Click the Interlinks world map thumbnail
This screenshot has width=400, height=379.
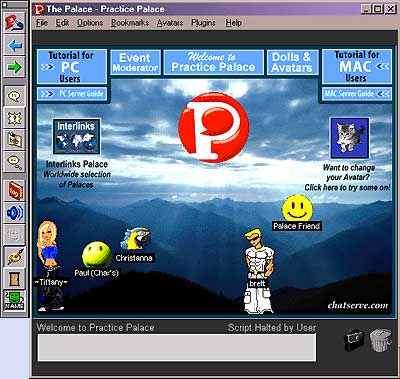click(x=76, y=137)
